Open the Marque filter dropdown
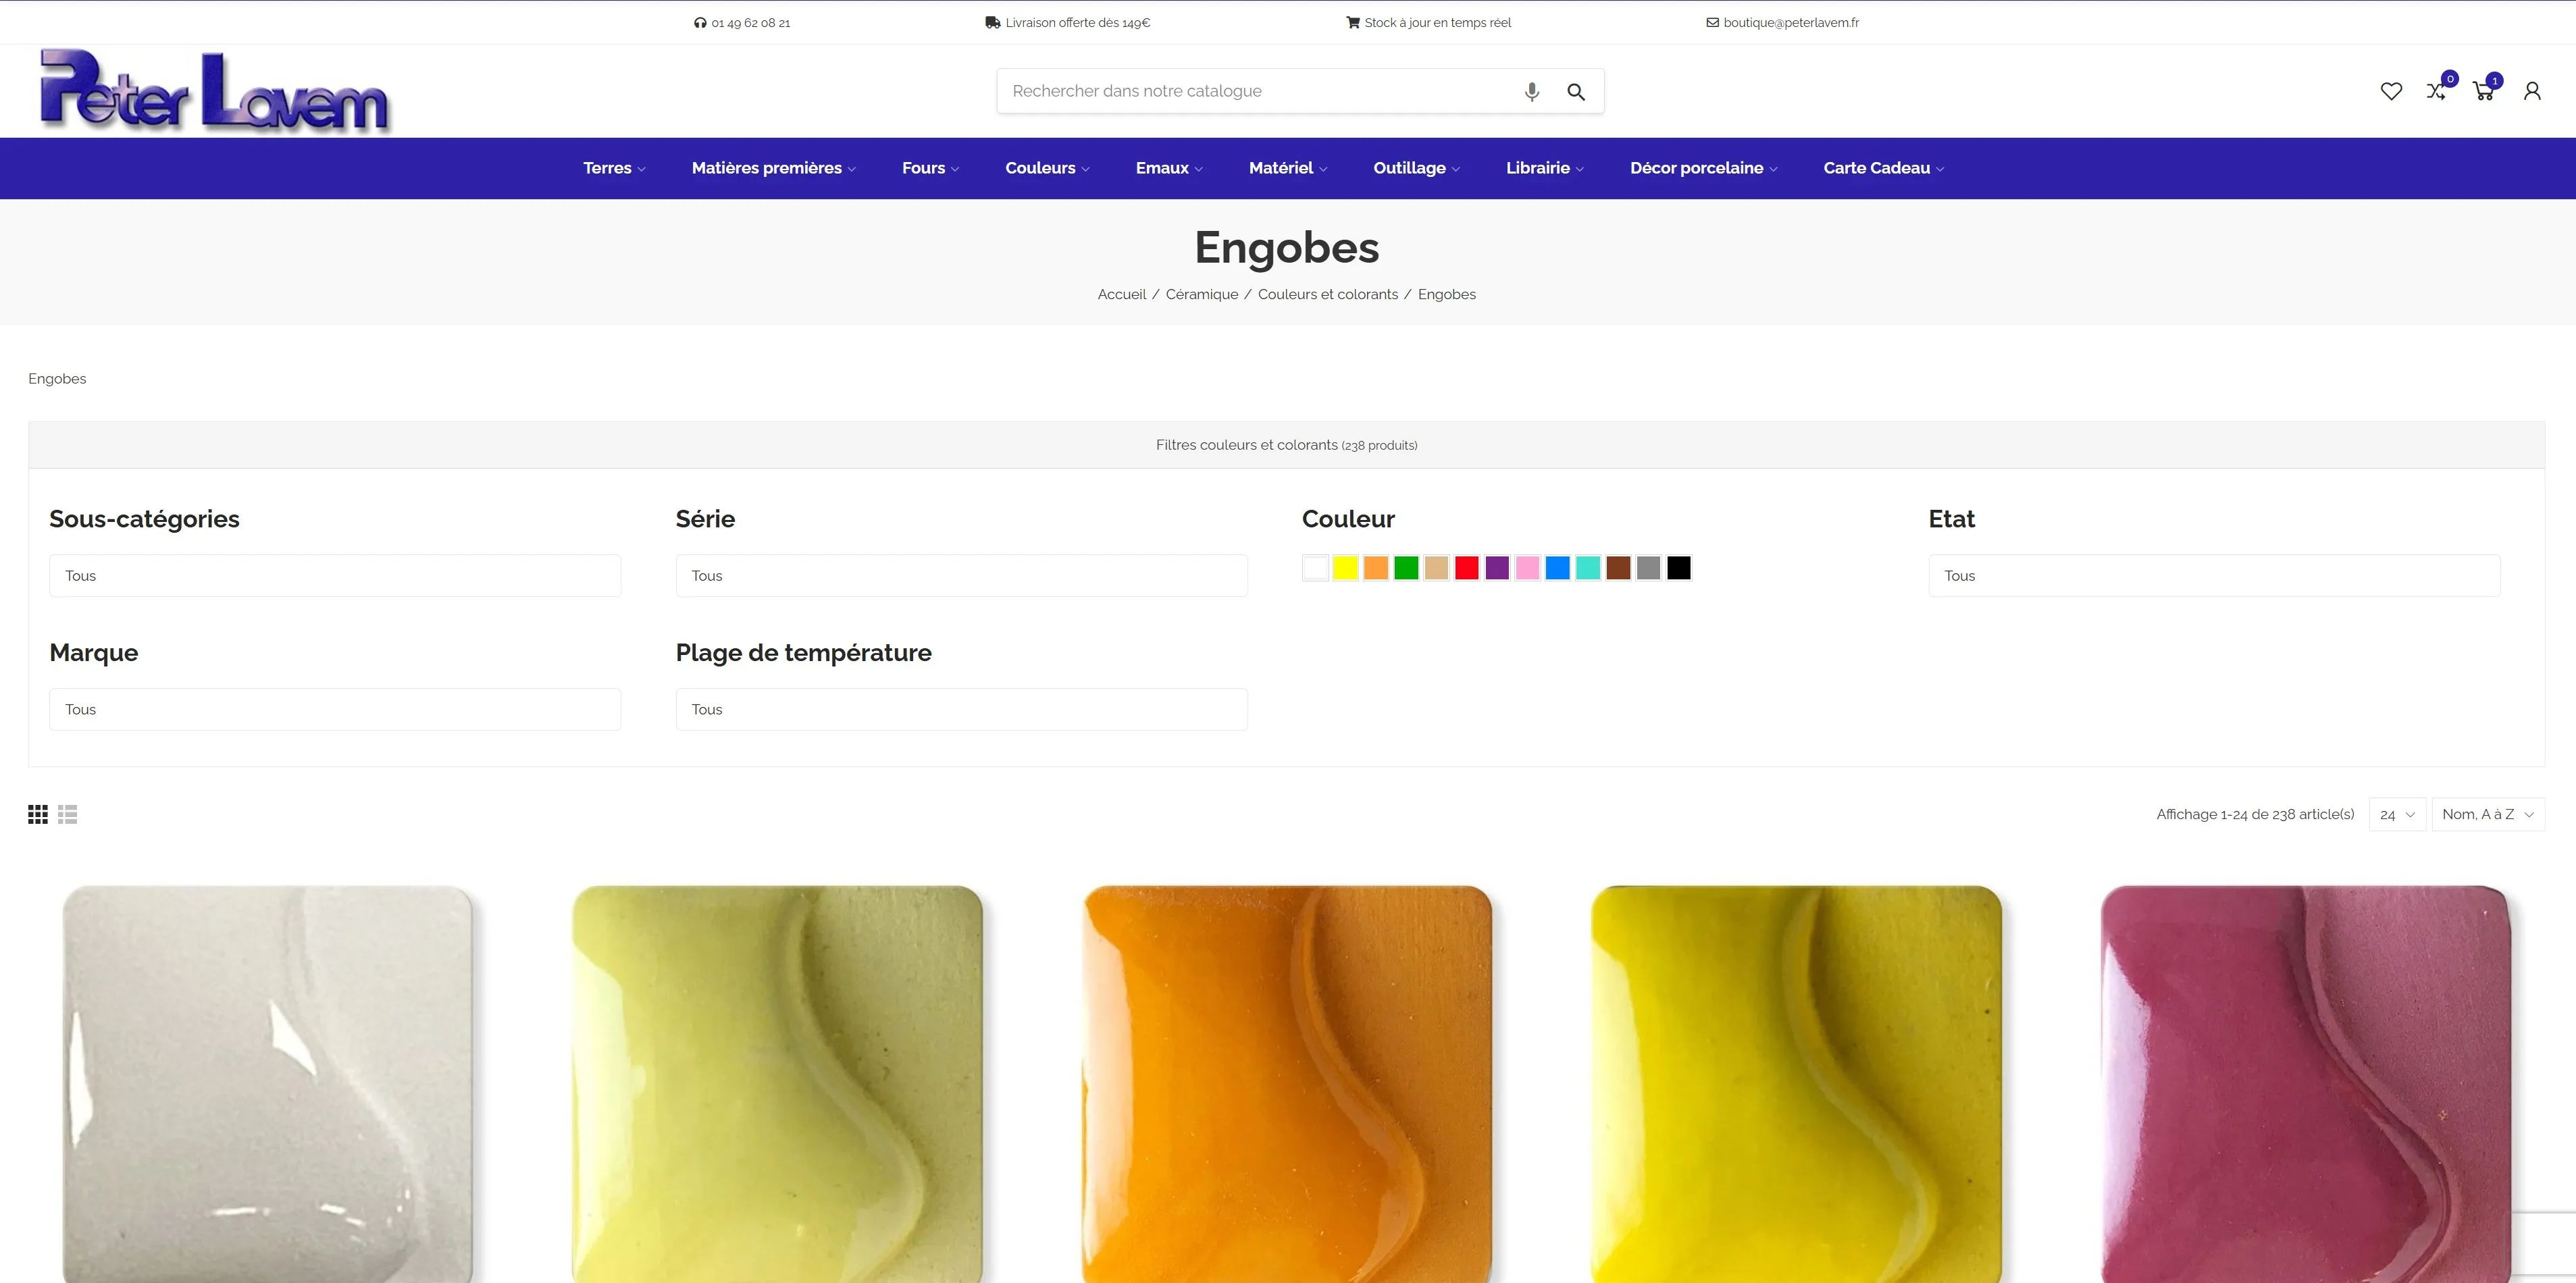This screenshot has width=2576, height=1283. [335, 709]
